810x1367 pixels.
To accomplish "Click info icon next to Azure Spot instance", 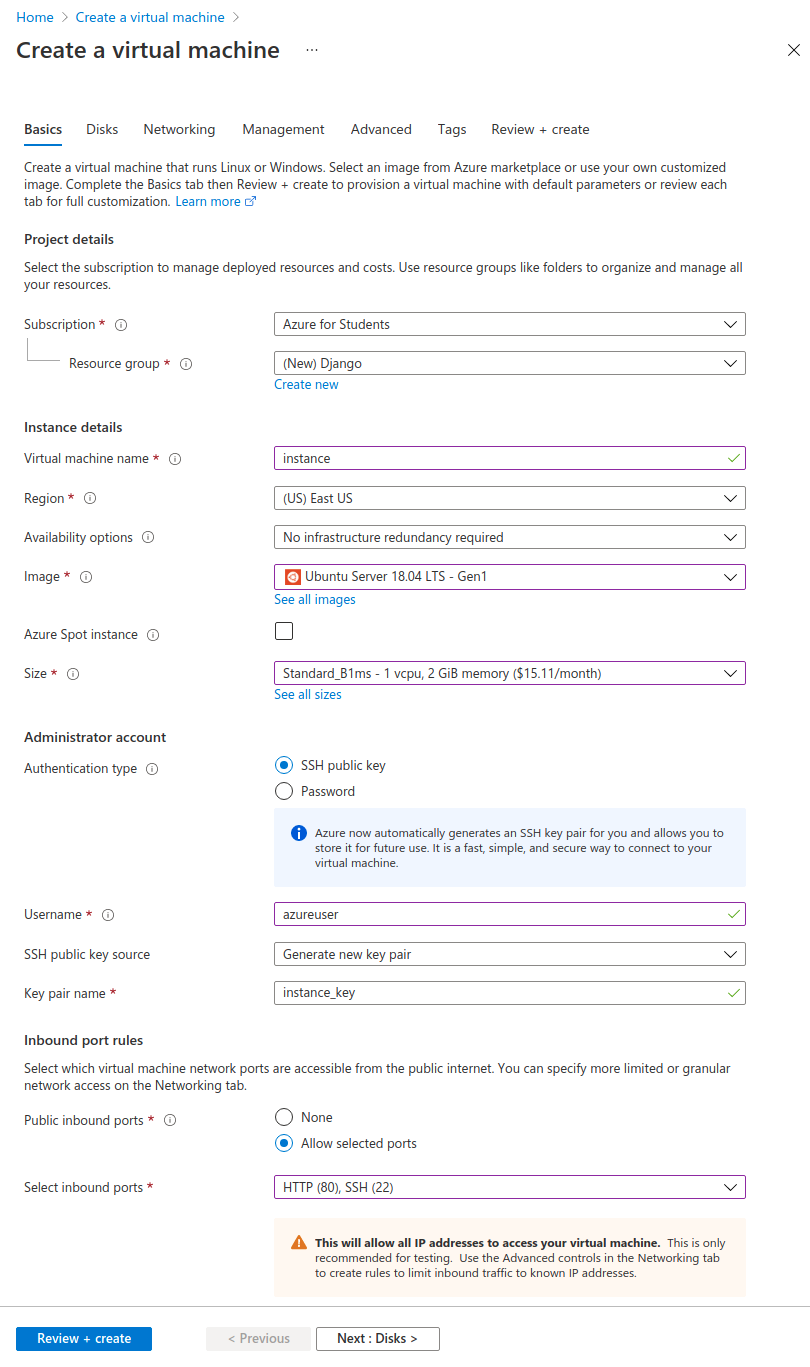I will tap(153, 635).
